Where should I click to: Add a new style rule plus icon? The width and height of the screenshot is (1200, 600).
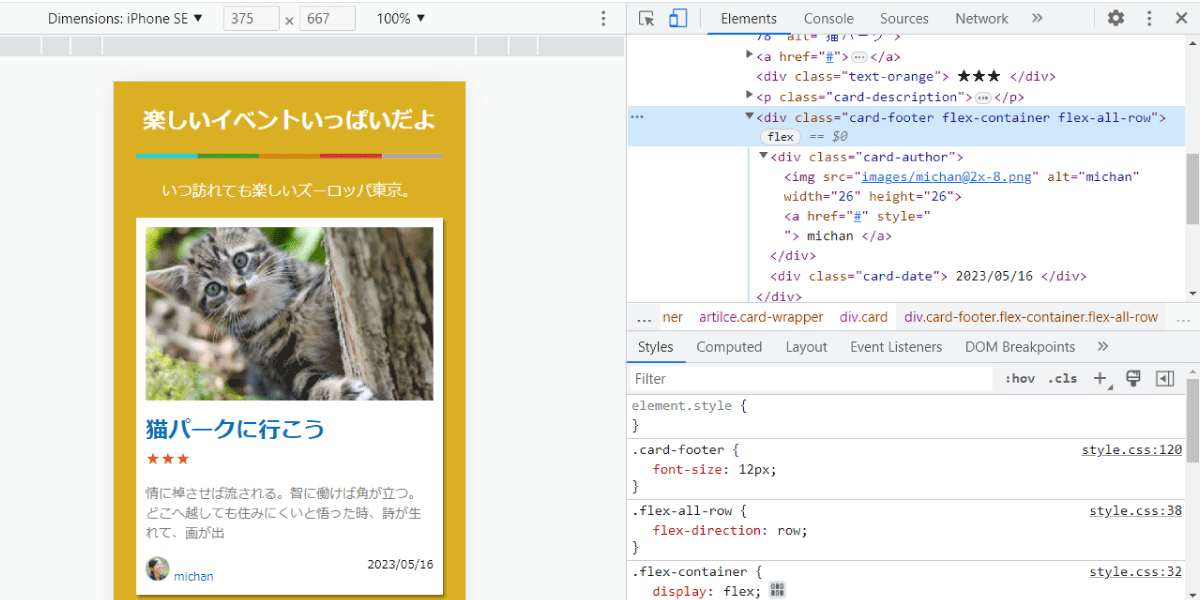pyautogui.click(x=1101, y=379)
